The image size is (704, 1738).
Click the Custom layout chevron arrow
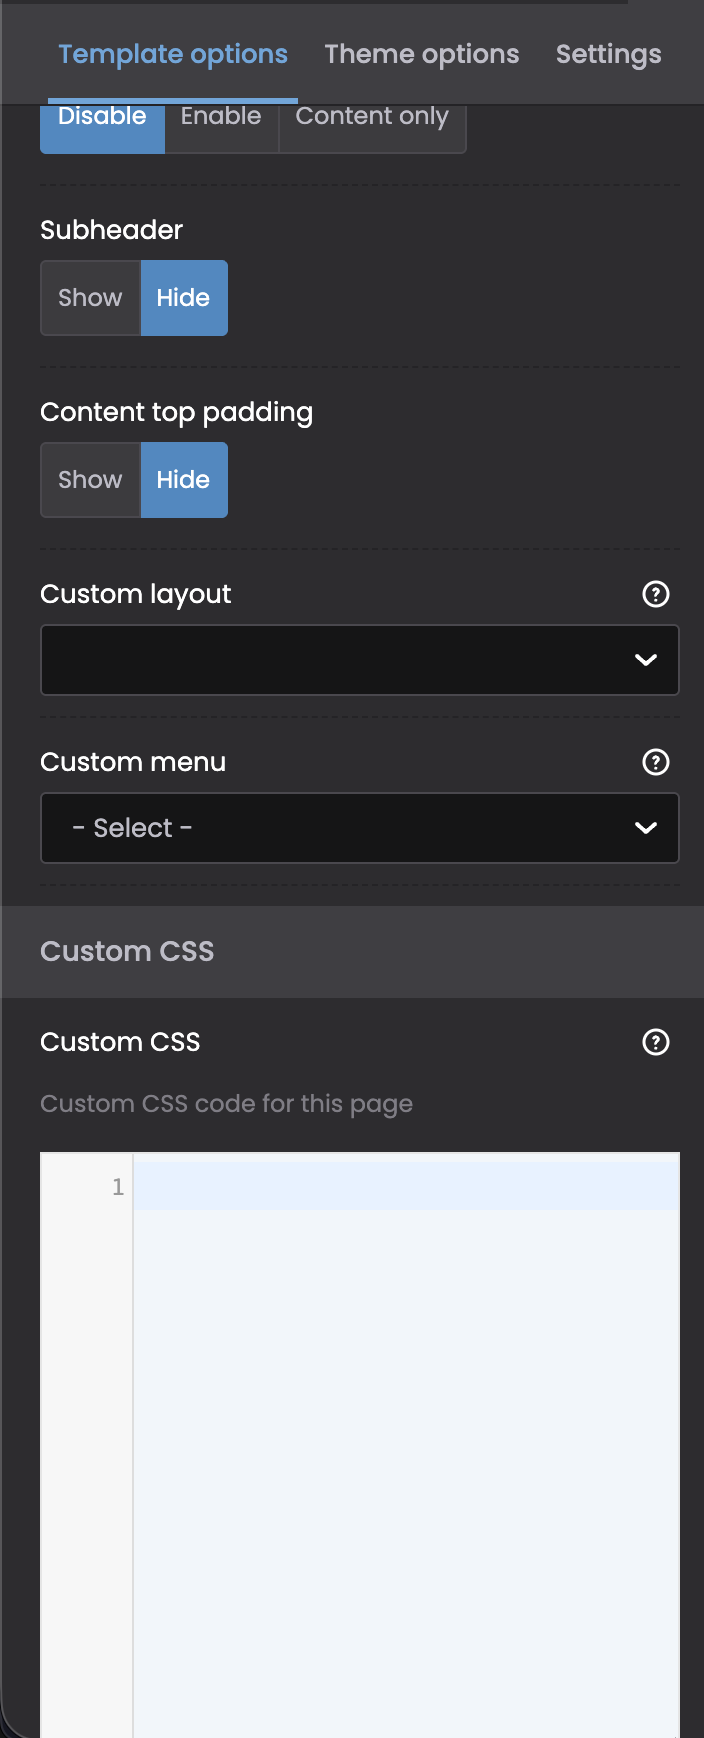pos(646,660)
